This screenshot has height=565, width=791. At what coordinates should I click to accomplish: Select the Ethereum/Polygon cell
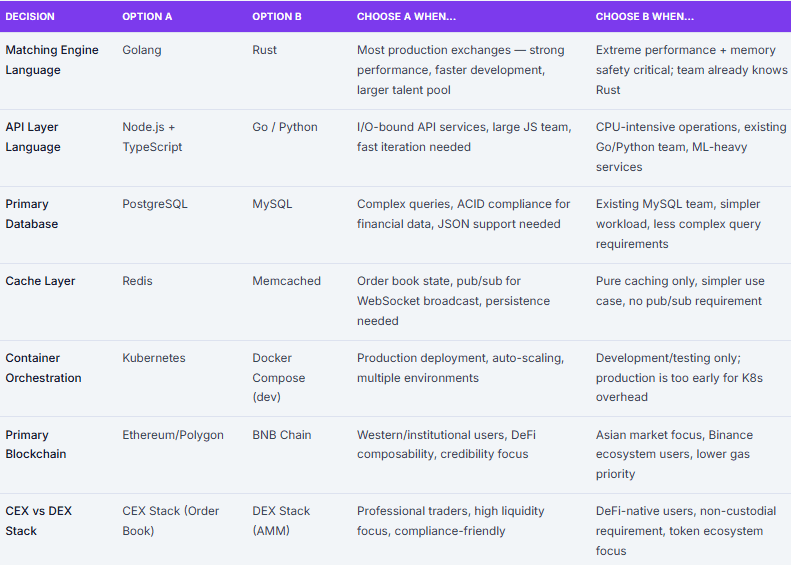tap(173, 435)
